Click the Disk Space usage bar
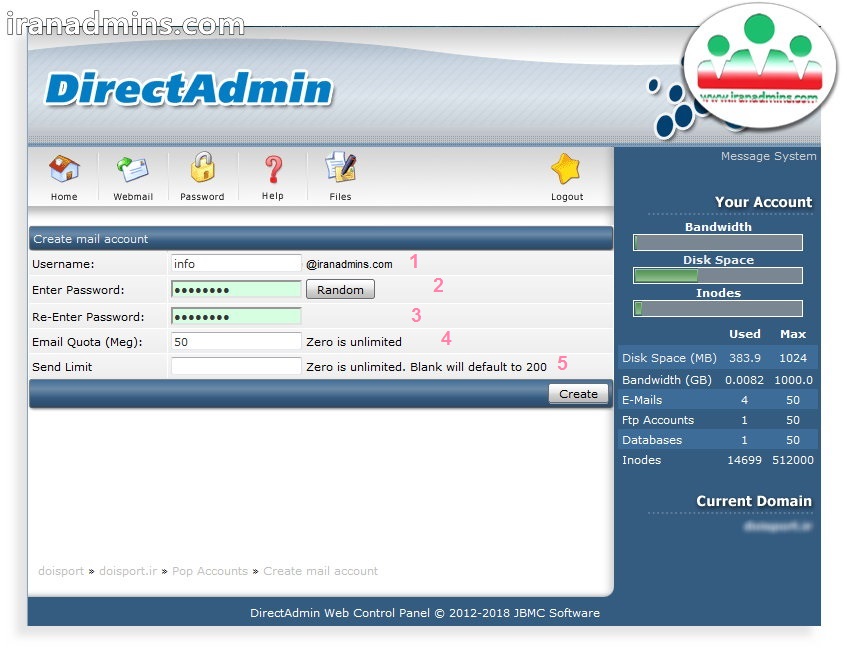This screenshot has width=847, height=652. [x=717, y=275]
